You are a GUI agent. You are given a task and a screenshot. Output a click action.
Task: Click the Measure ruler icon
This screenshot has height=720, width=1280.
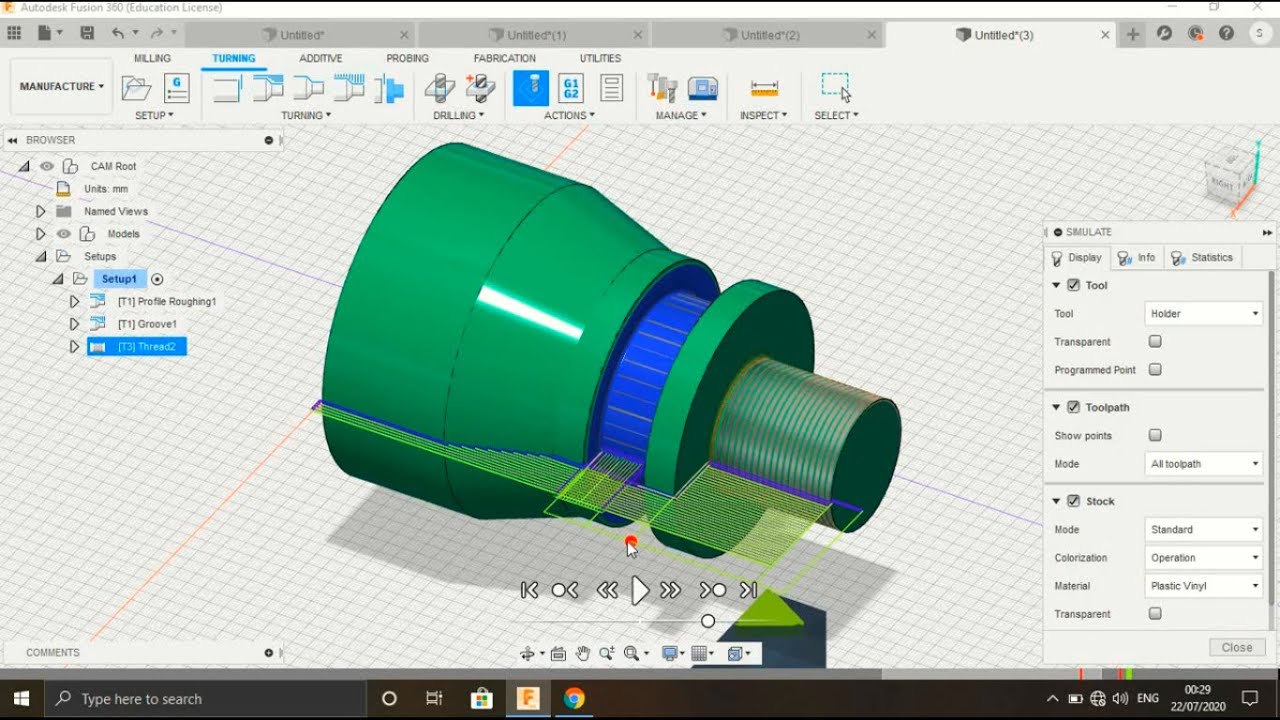(x=764, y=88)
